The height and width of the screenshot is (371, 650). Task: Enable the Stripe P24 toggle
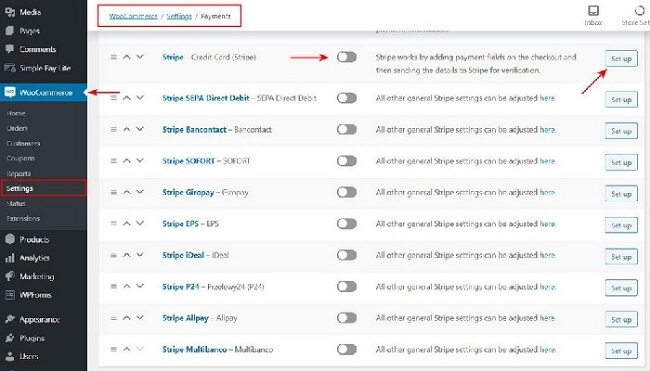pos(347,286)
